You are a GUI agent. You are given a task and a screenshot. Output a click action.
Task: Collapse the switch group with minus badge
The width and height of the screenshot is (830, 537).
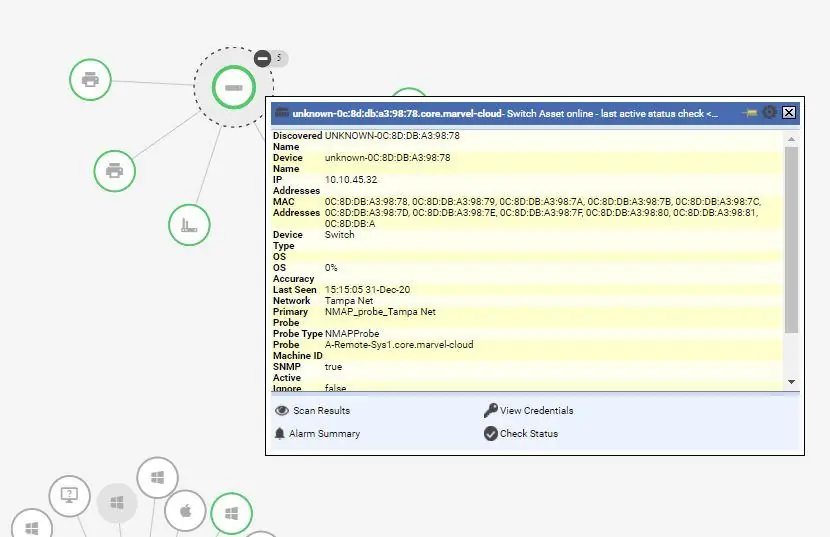click(x=263, y=58)
